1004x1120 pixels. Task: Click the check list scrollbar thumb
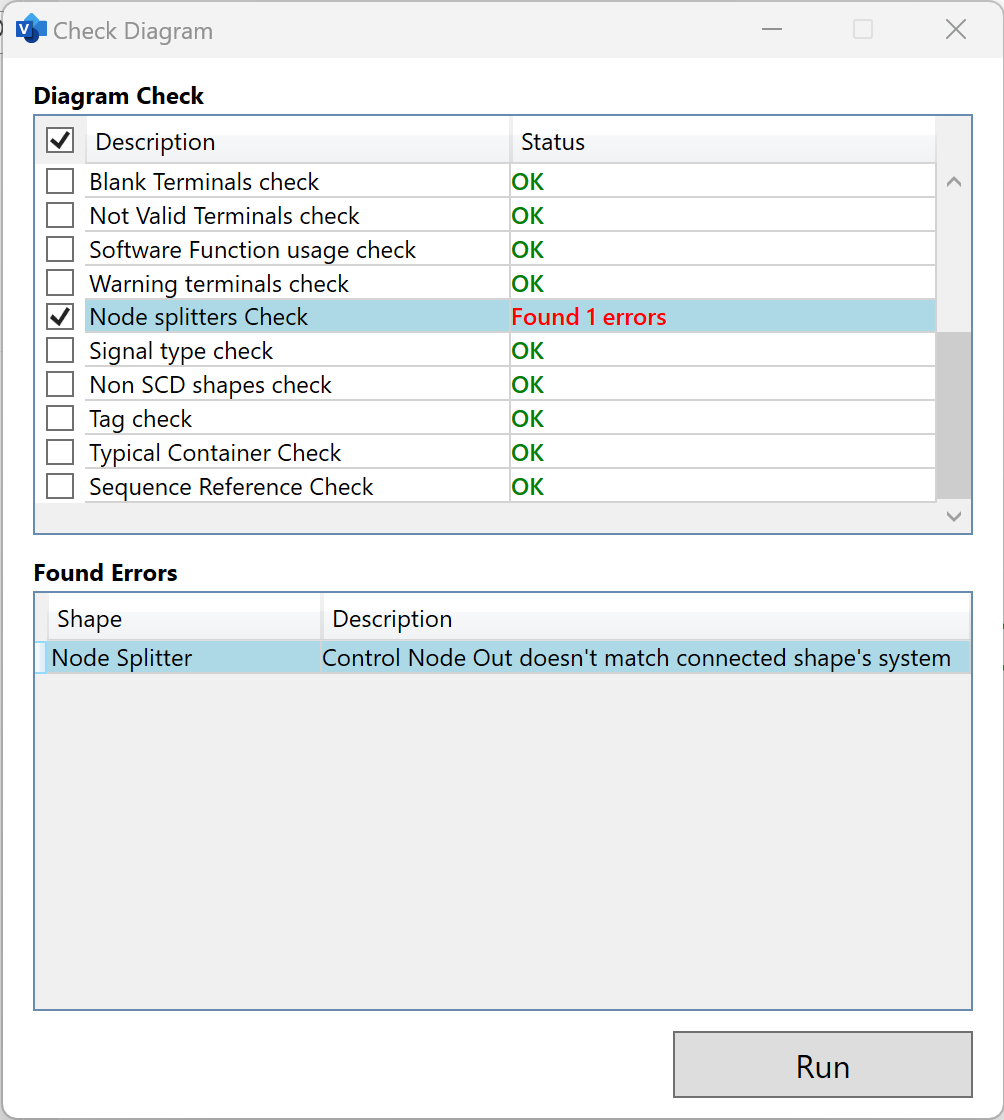[x=953, y=415]
